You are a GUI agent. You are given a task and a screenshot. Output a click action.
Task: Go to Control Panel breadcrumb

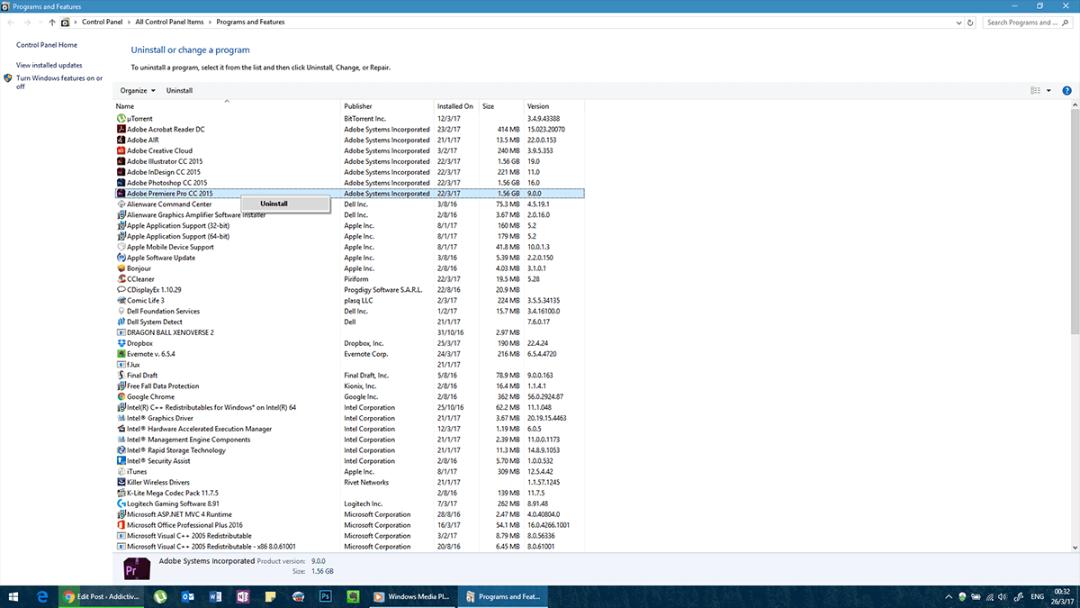click(x=102, y=22)
